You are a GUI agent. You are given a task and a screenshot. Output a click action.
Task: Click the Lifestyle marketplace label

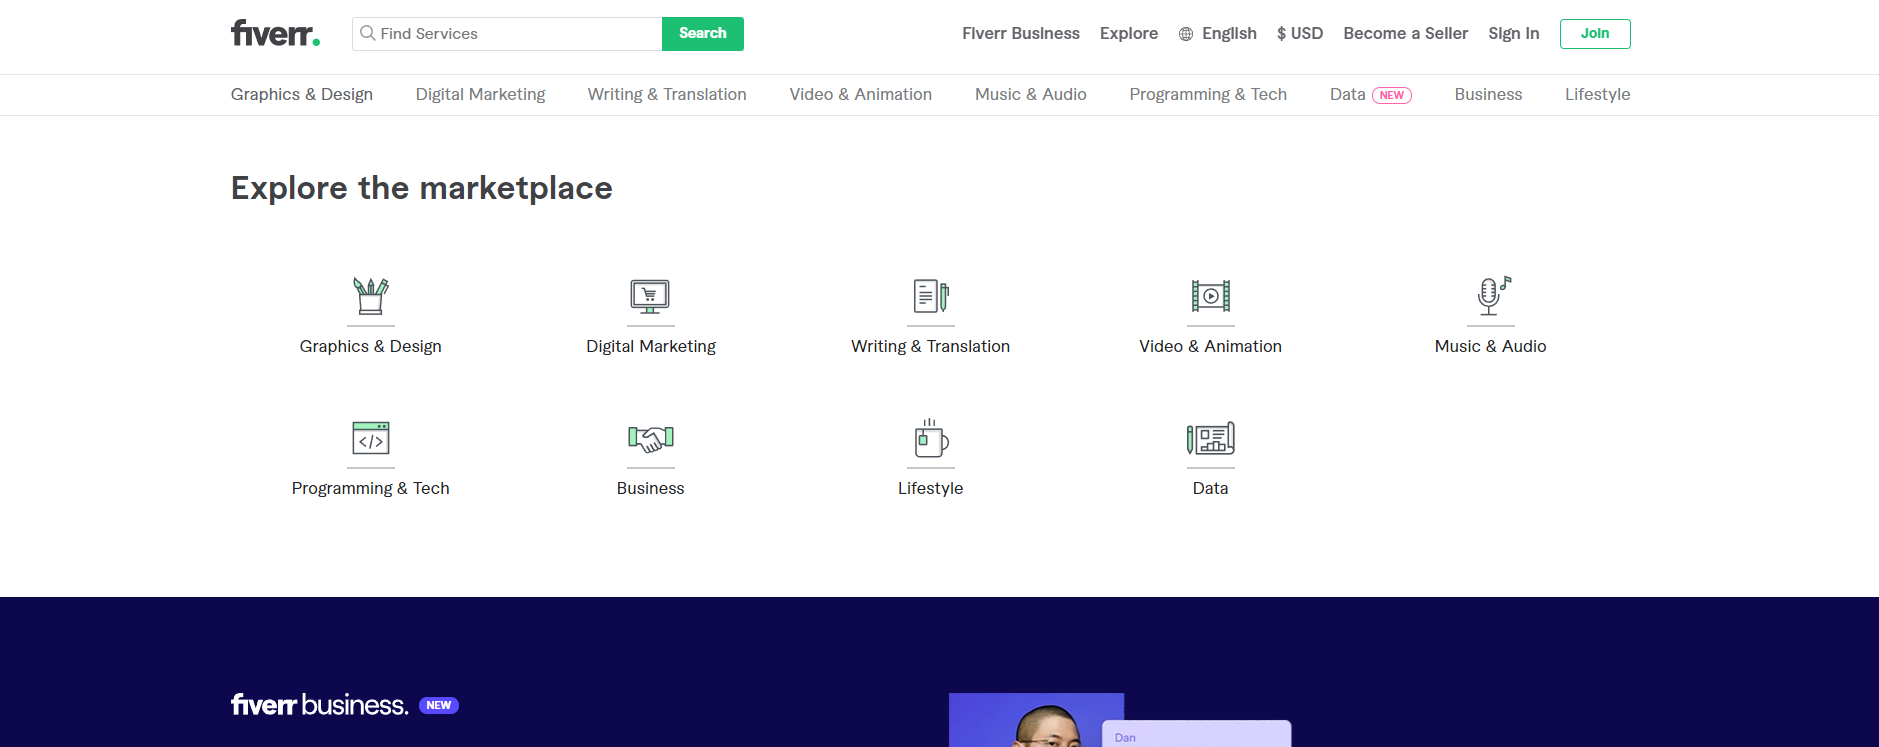[931, 488]
